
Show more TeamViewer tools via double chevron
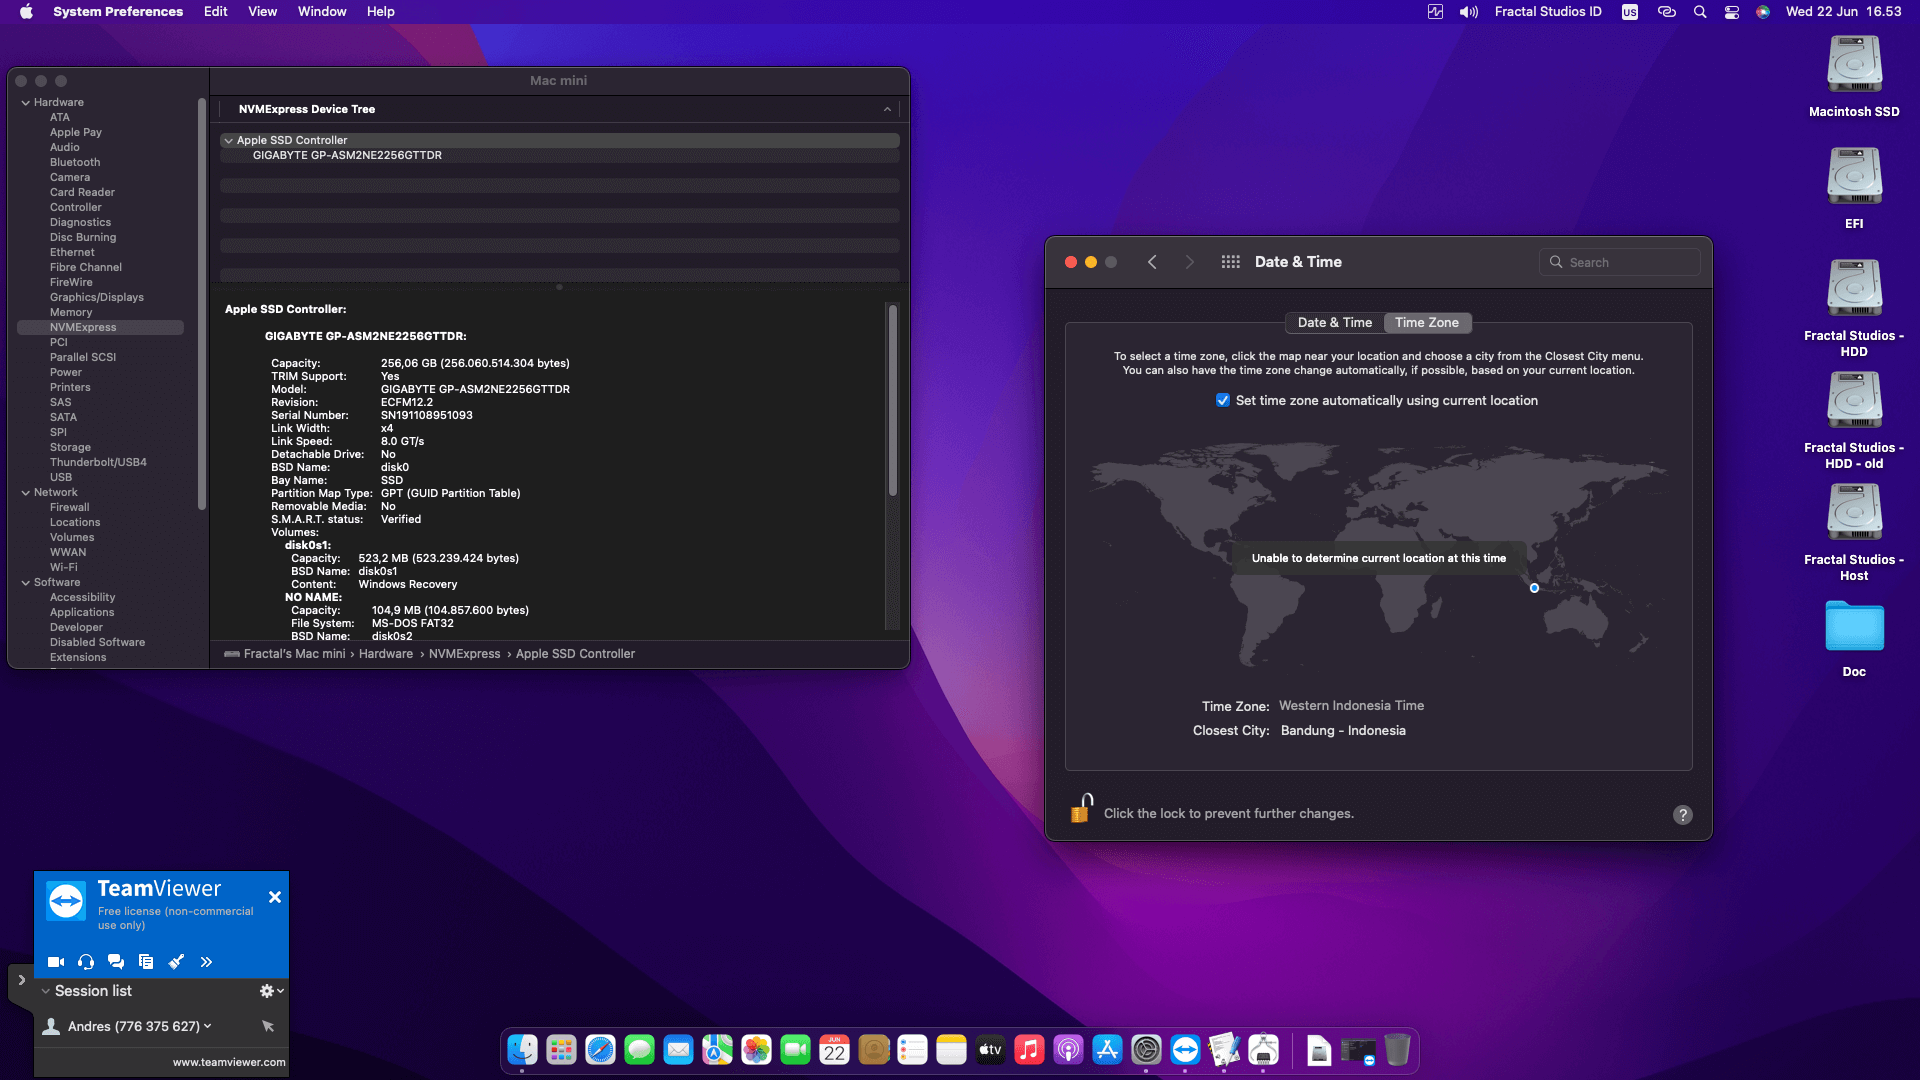tap(206, 962)
